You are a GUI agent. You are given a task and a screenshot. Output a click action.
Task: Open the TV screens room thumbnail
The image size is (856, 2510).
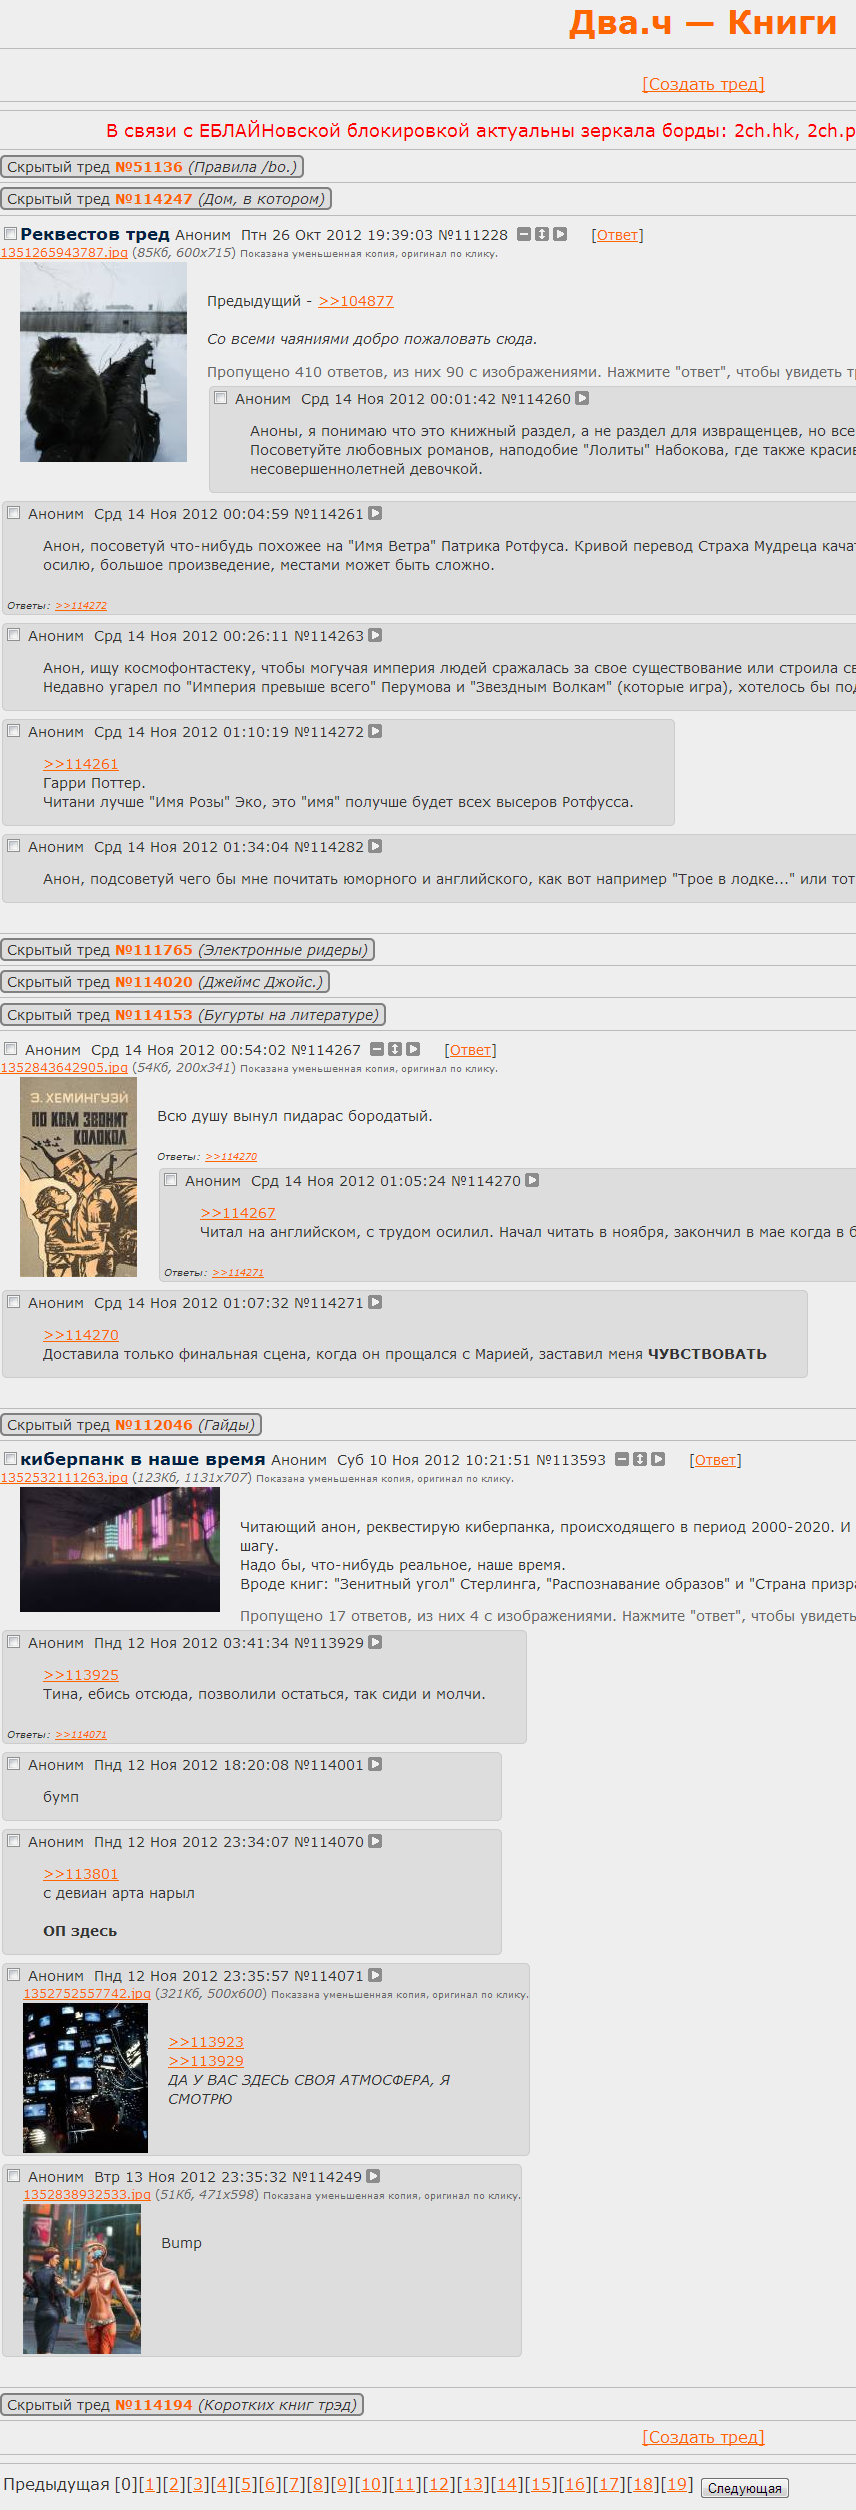[85, 2078]
